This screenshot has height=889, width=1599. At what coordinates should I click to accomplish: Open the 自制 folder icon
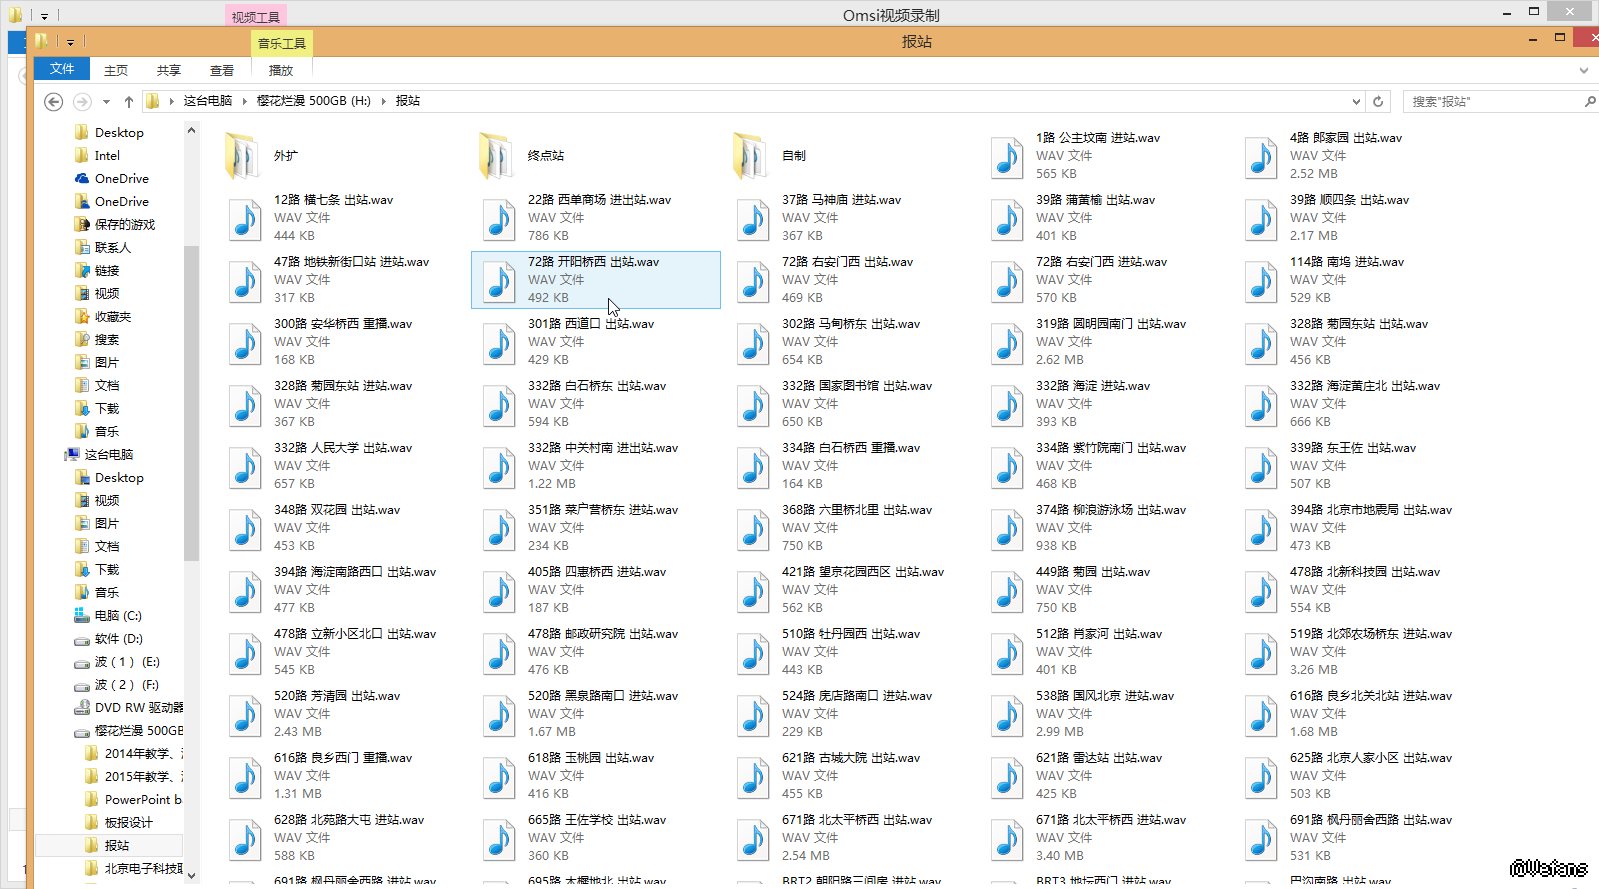(751, 155)
